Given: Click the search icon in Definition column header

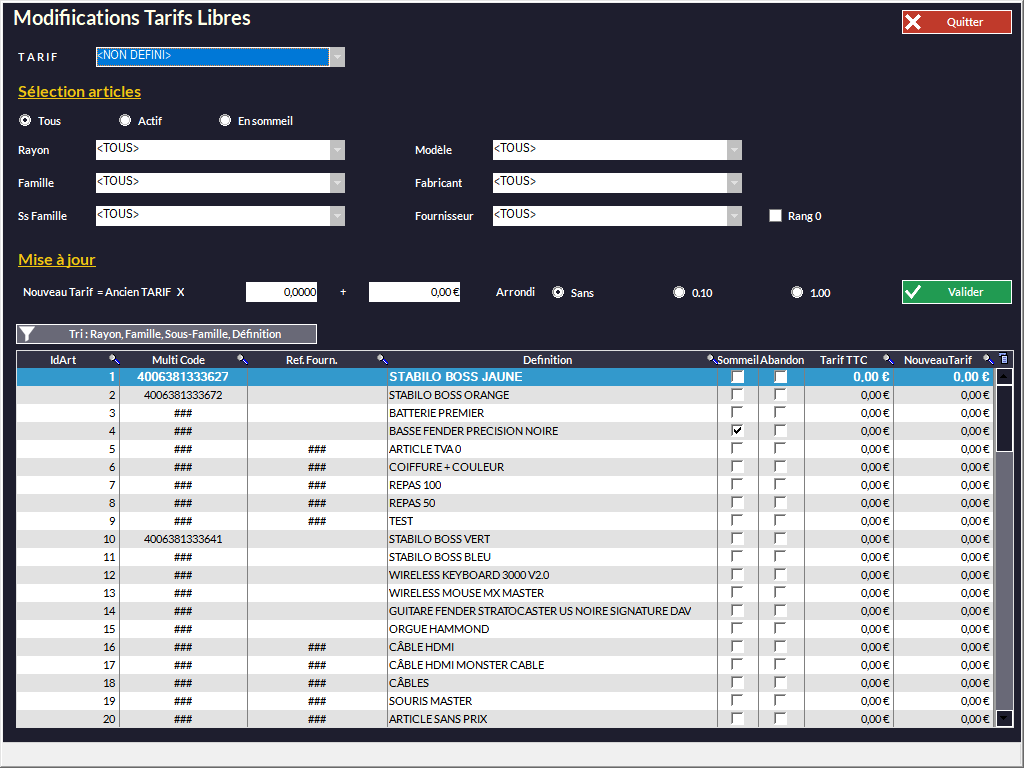Looking at the screenshot, I should [x=711, y=360].
